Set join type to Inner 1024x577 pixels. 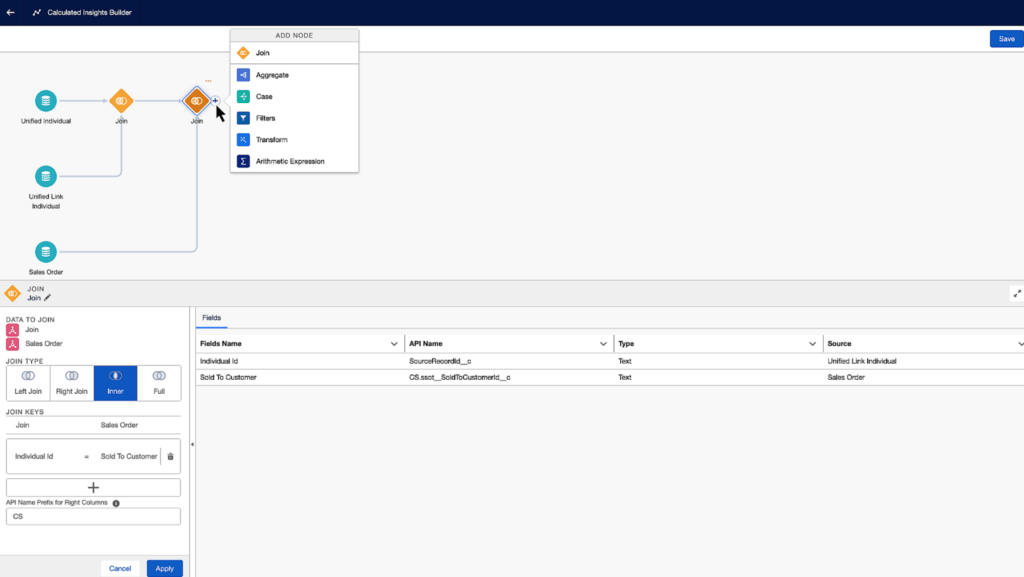point(116,383)
